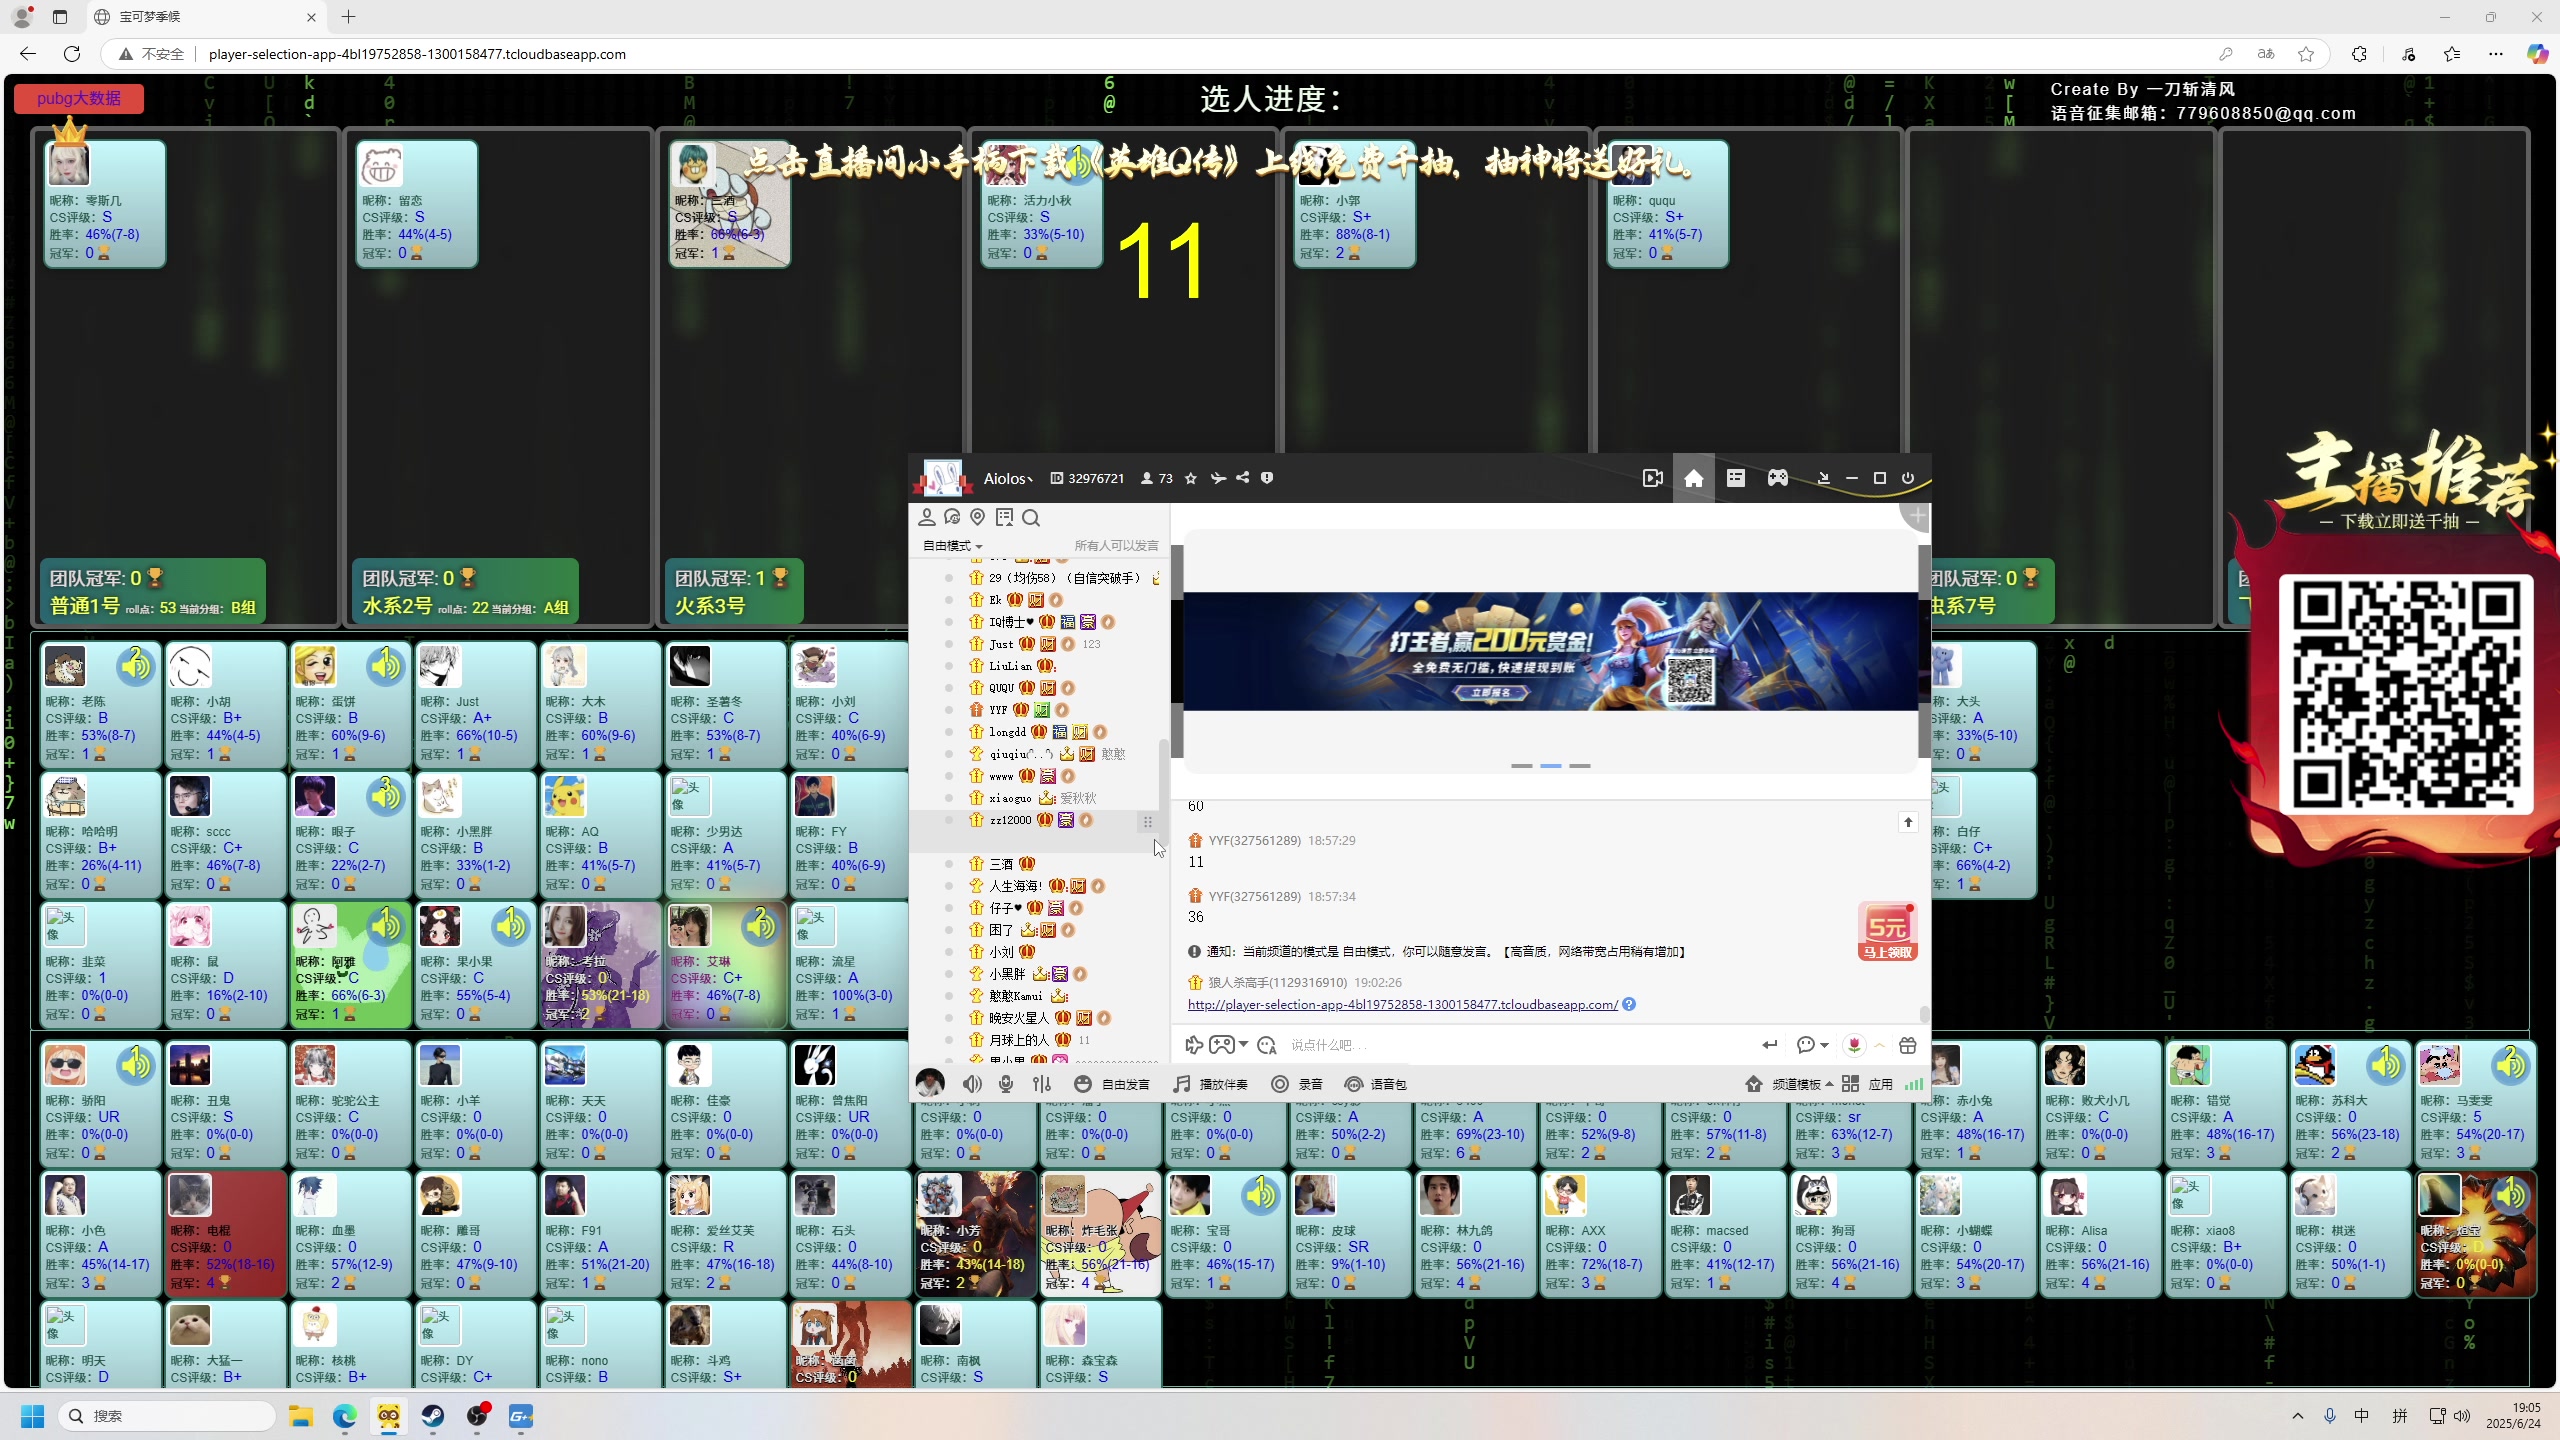Toggle the speaker badge on 宝哥 card

tap(1261, 1194)
